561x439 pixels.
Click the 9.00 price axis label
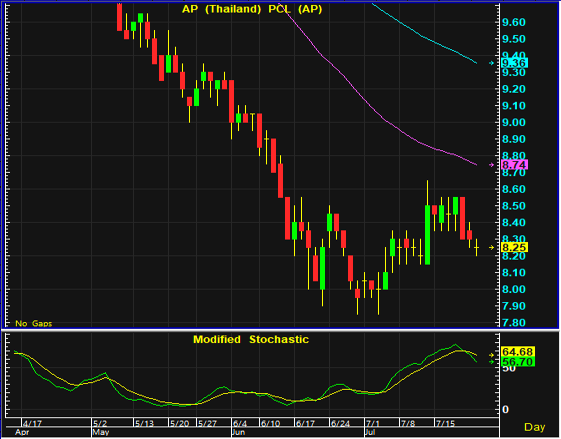coord(514,122)
